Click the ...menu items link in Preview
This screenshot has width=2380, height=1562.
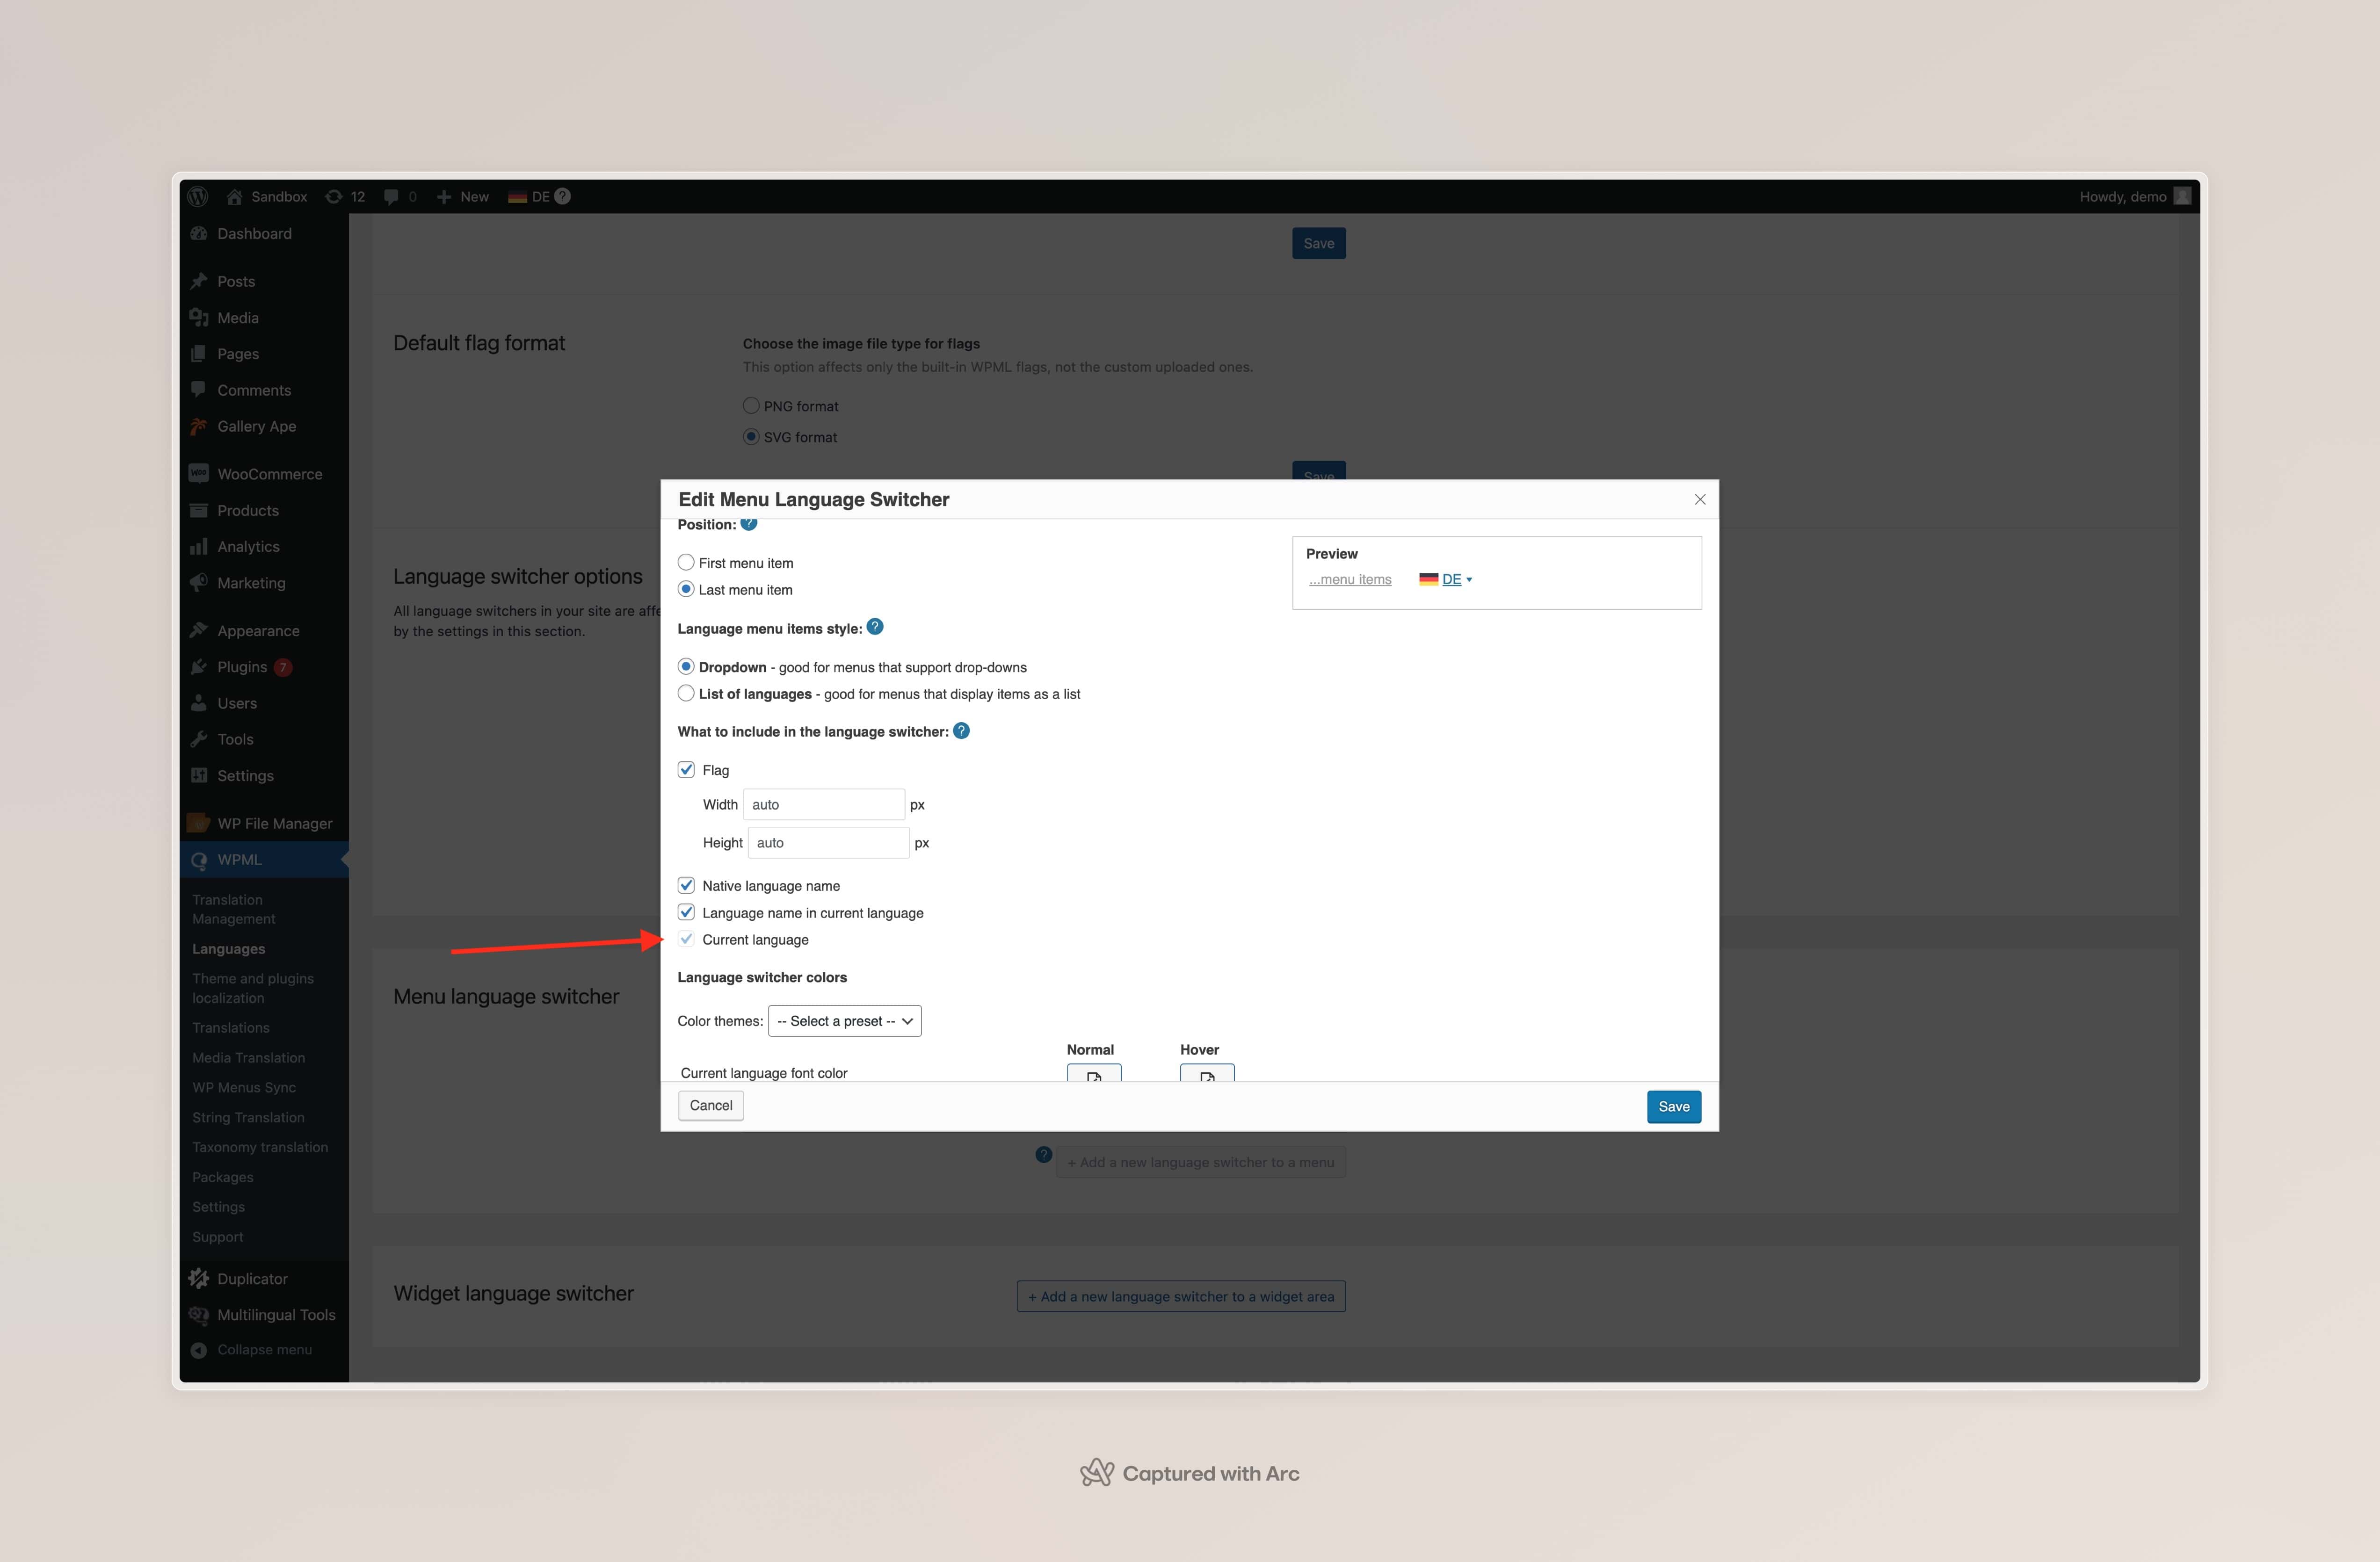1350,579
